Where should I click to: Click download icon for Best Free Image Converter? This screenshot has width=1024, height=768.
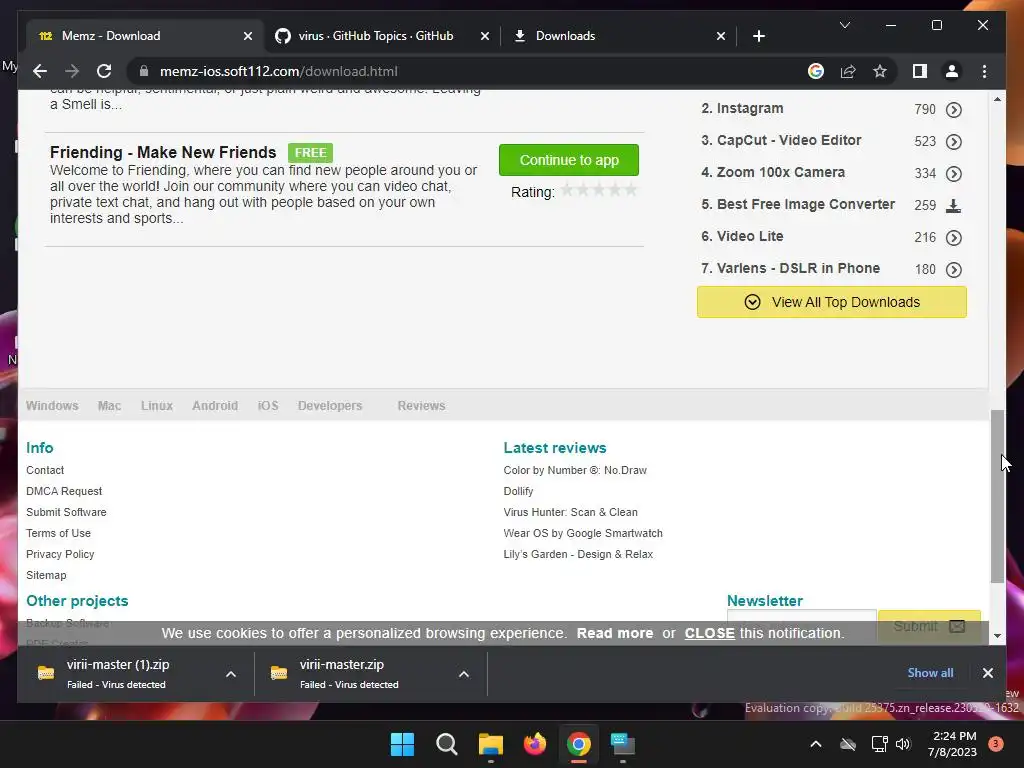tap(953, 206)
